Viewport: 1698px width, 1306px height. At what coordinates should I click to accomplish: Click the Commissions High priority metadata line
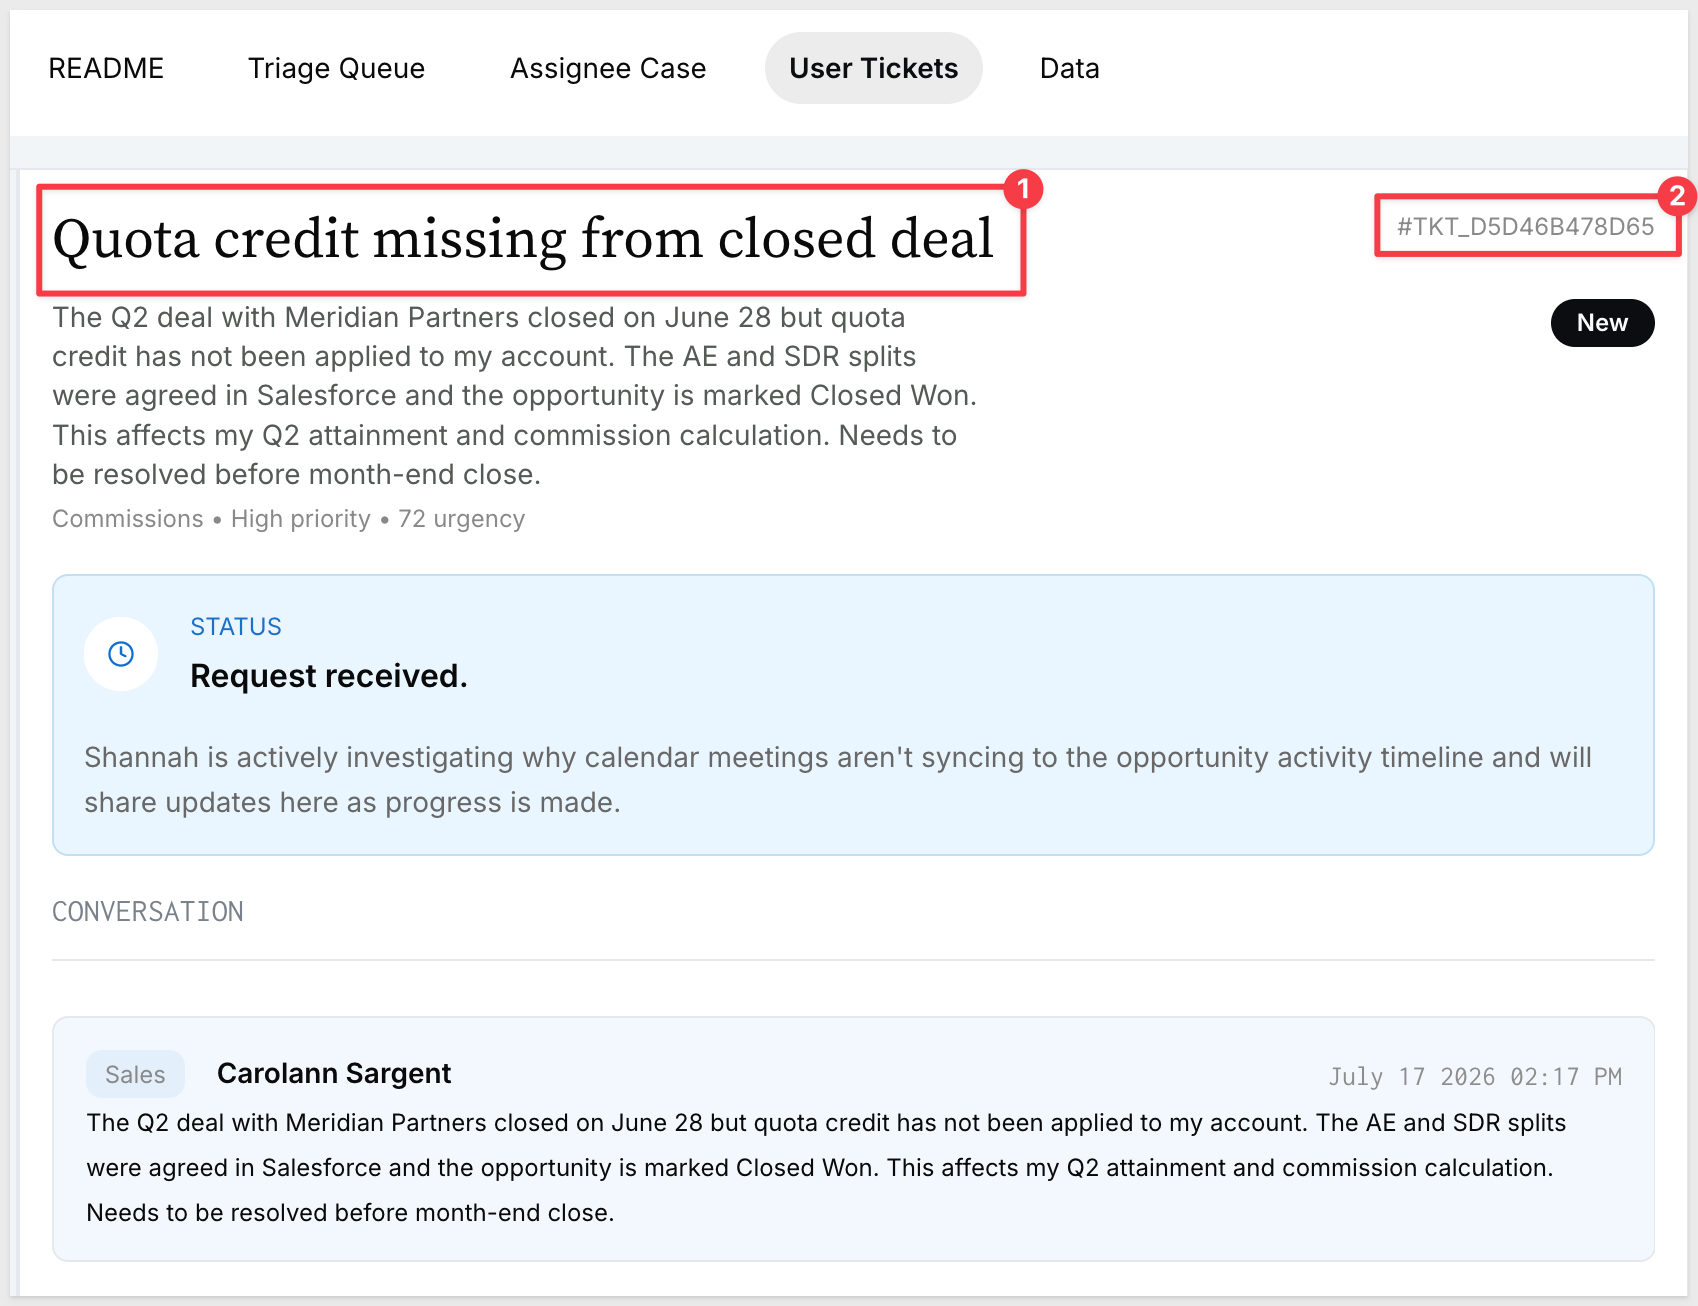[288, 519]
